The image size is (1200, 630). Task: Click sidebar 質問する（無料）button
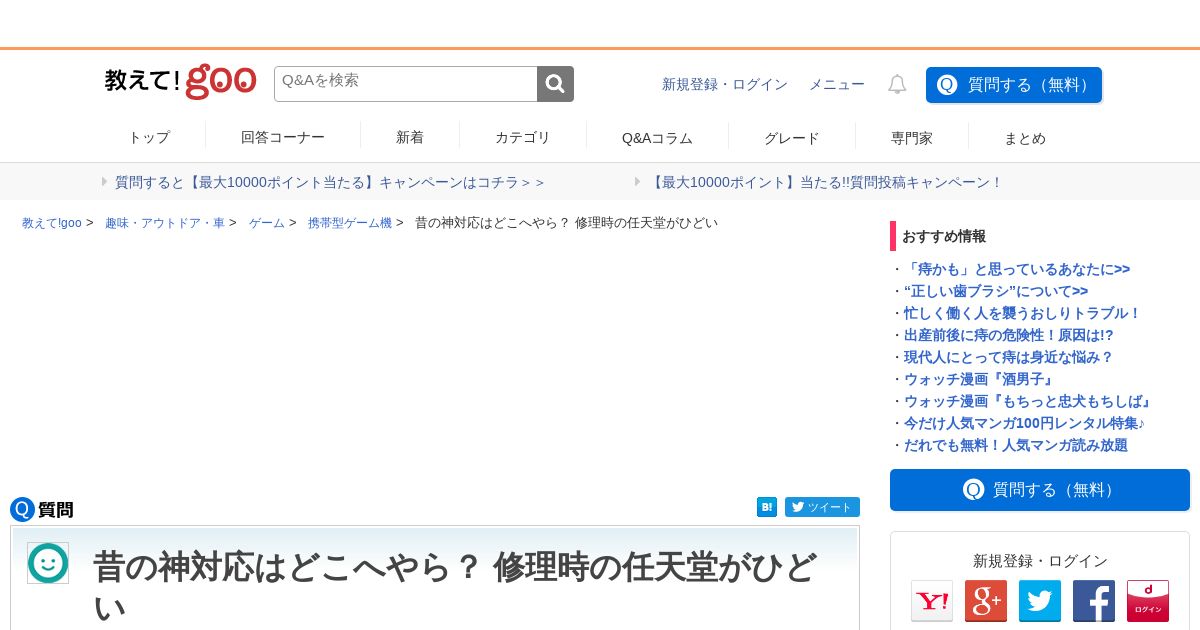[x=1040, y=490]
